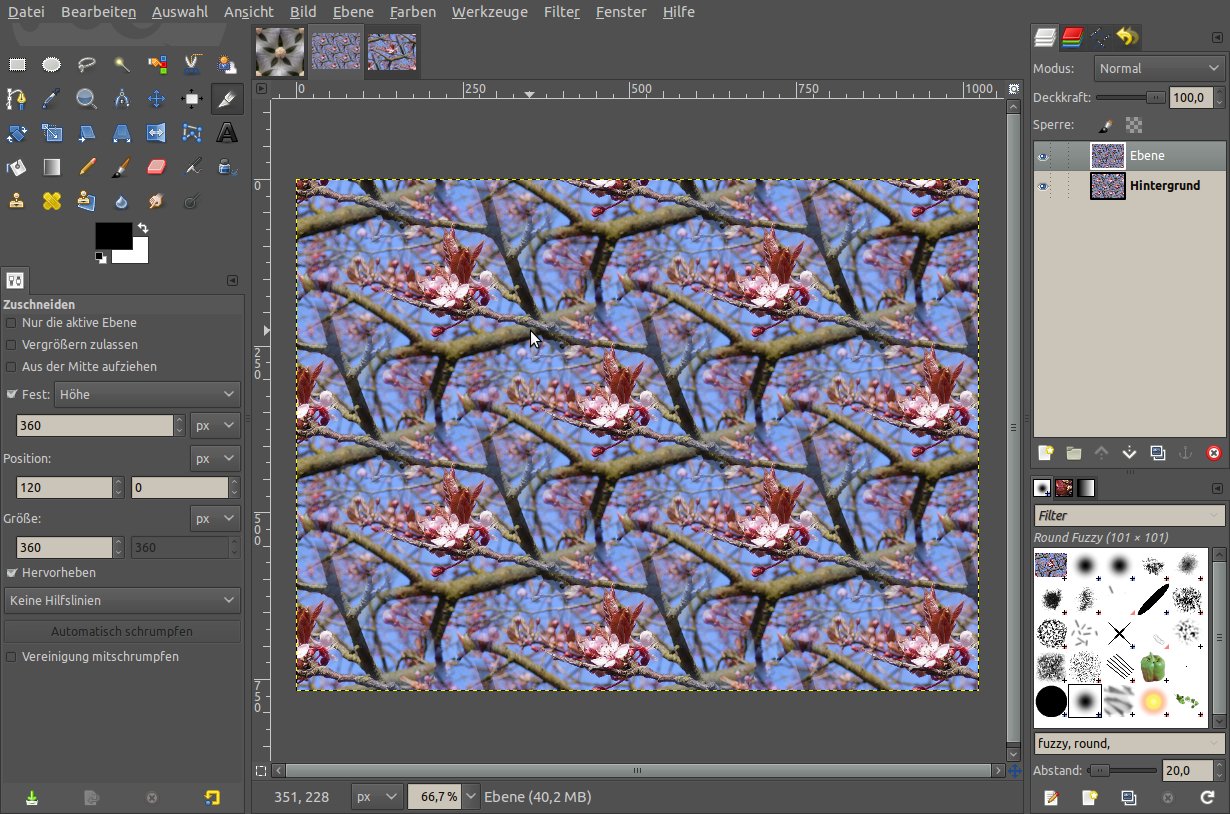Activate the Zoom magnifier tool

click(x=87, y=99)
